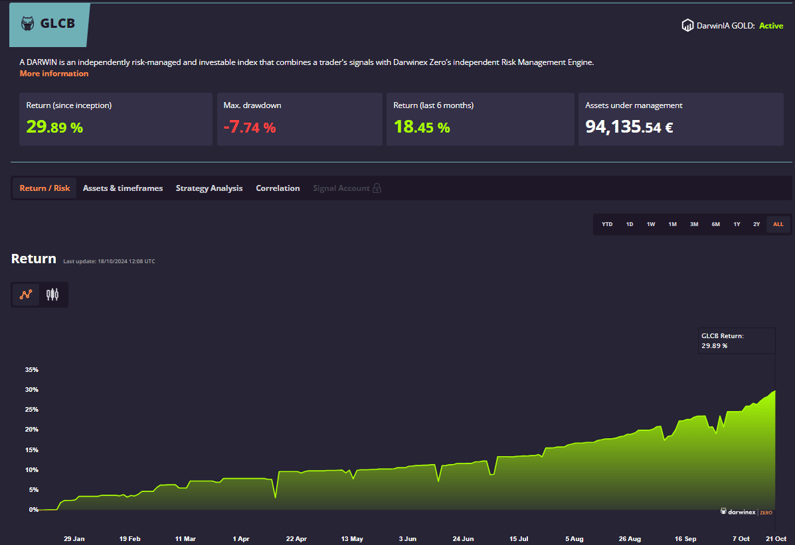Open the More information link
795x545 pixels.
pos(54,74)
